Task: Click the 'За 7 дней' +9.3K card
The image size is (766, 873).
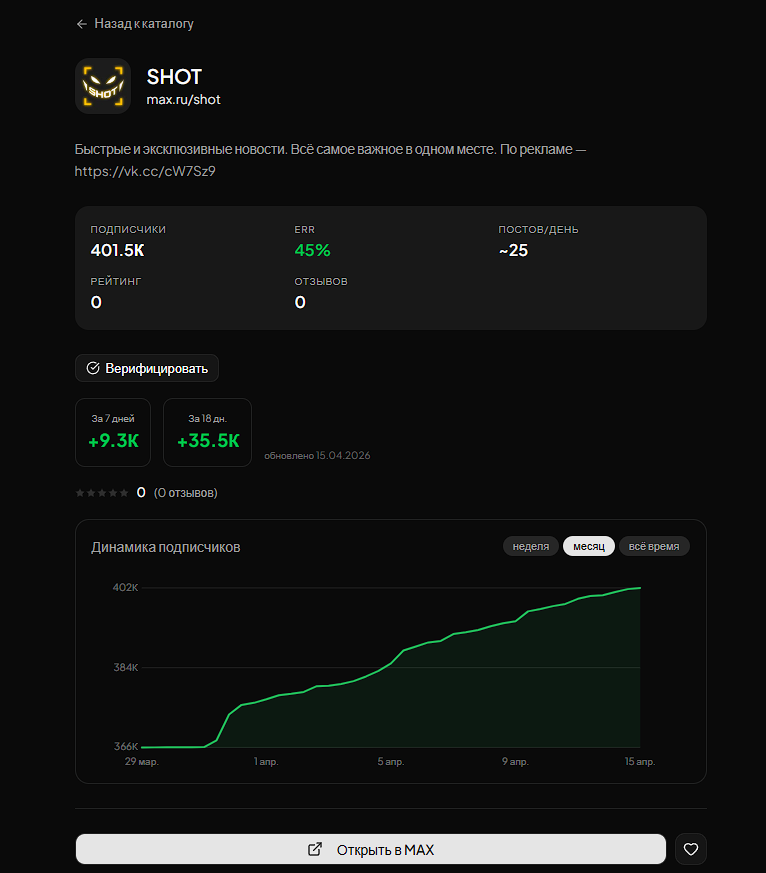Action: [x=113, y=433]
